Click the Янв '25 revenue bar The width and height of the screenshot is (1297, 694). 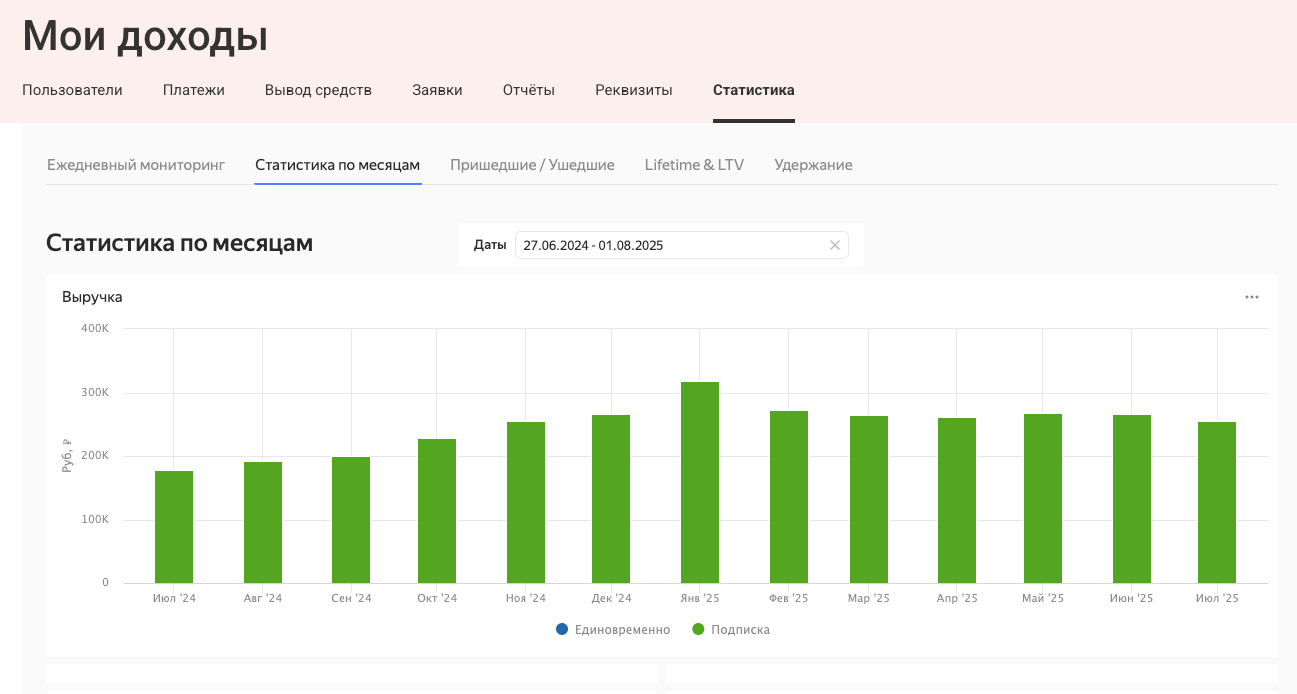700,482
